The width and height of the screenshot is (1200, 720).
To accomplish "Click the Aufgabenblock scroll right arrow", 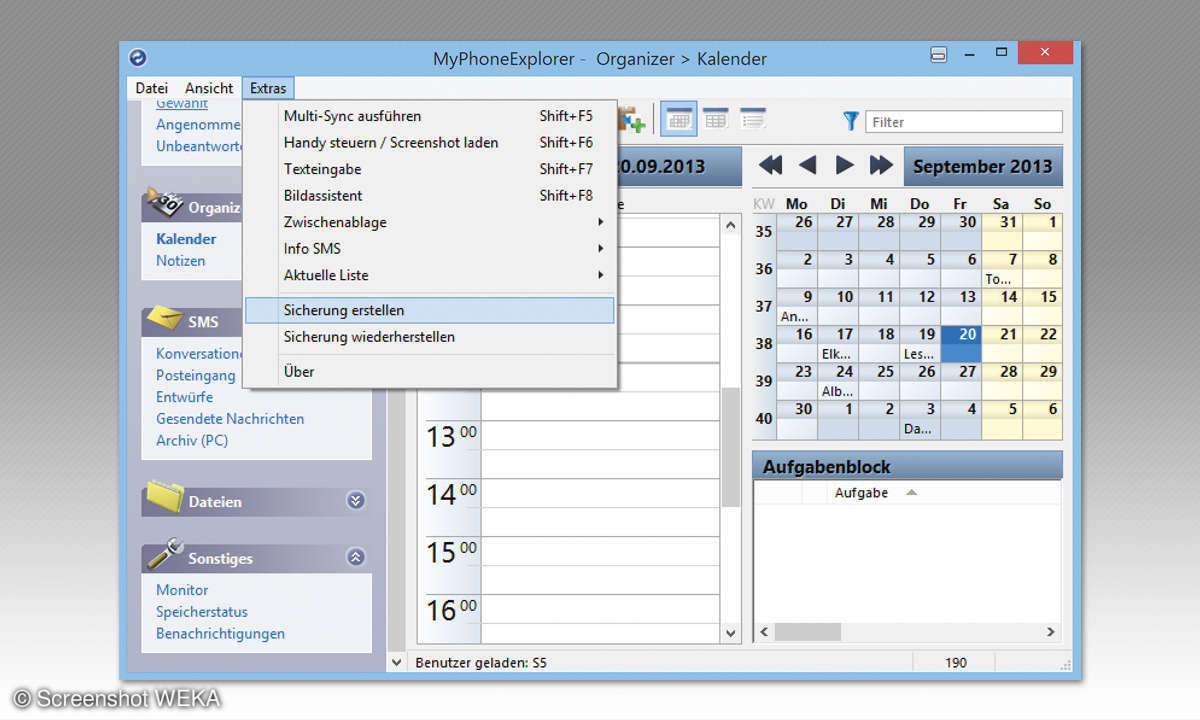I will tap(1050, 632).
